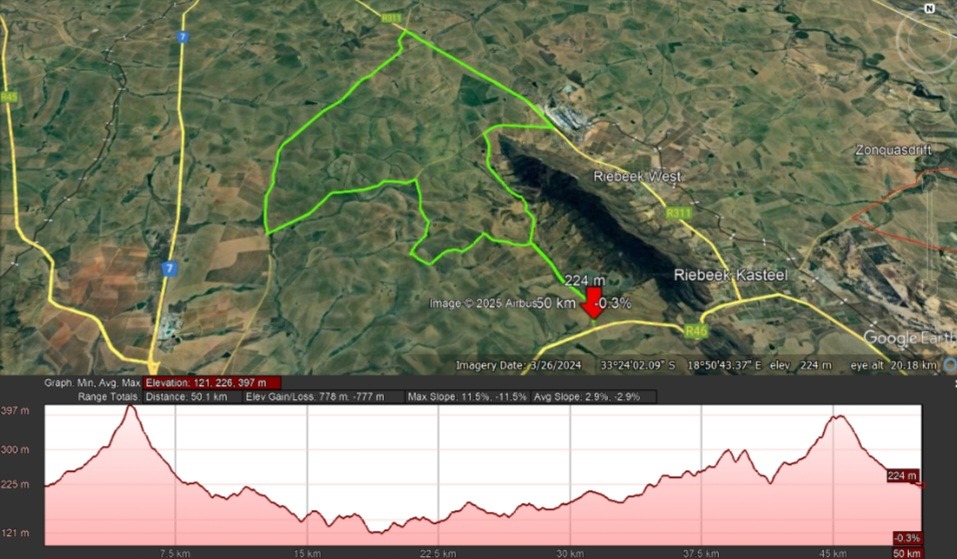Select the Riebeek West place label

pyautogui.click(x=637, y=176)
